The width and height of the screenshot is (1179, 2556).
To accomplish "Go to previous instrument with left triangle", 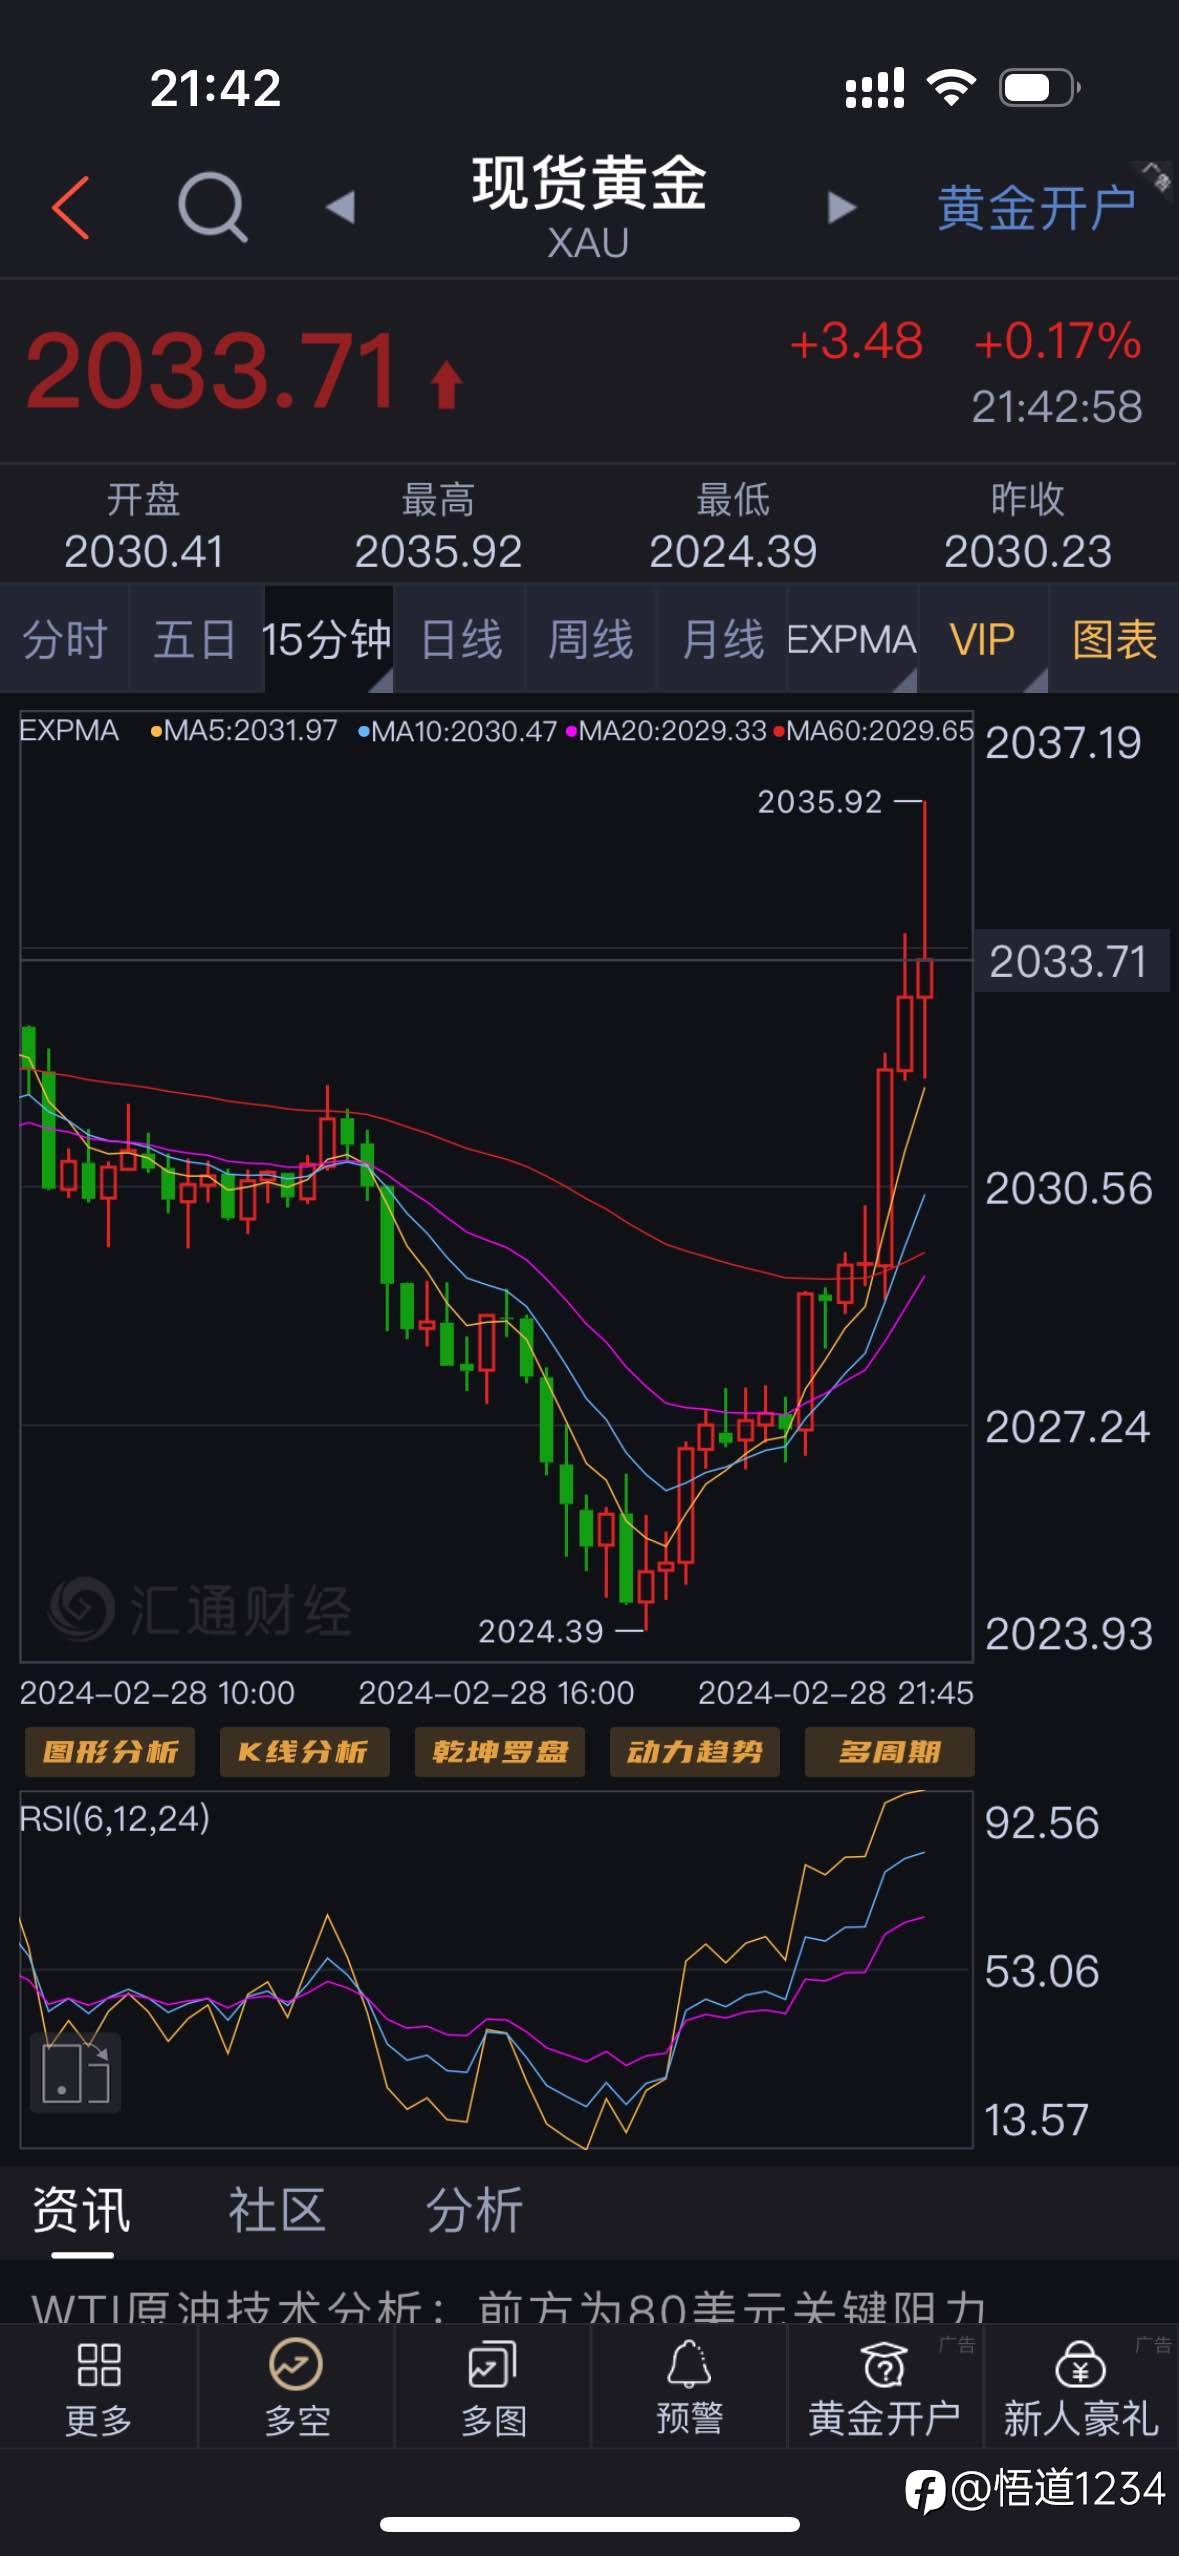I will click(341, 207).
